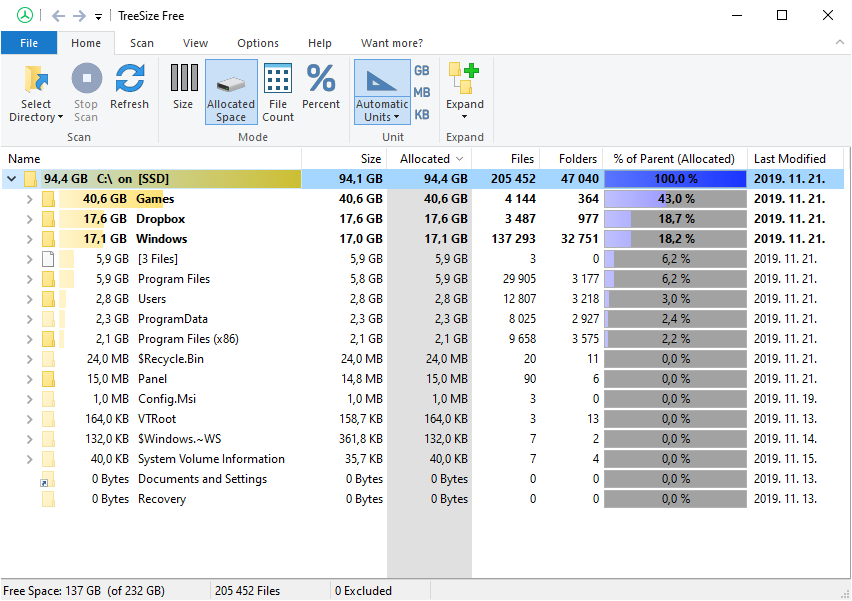This screenshot has width=852, height=601.
Task: Click the Users folder icon
Action: pyautogui.click(x=48, y=299)
